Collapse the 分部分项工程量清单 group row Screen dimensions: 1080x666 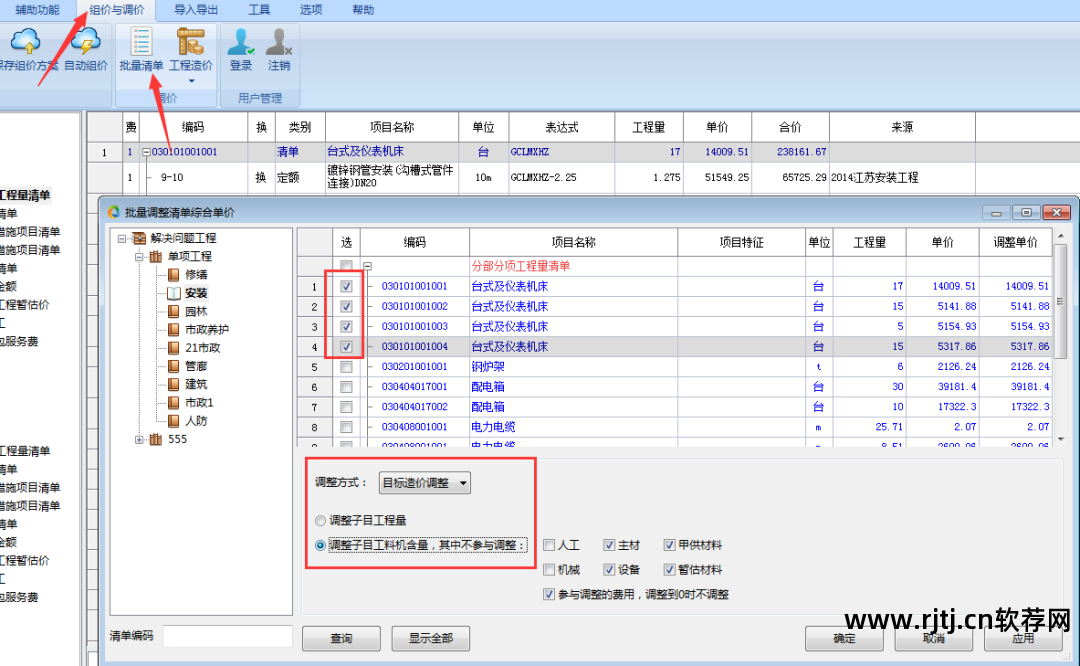[x=367, y=266]
